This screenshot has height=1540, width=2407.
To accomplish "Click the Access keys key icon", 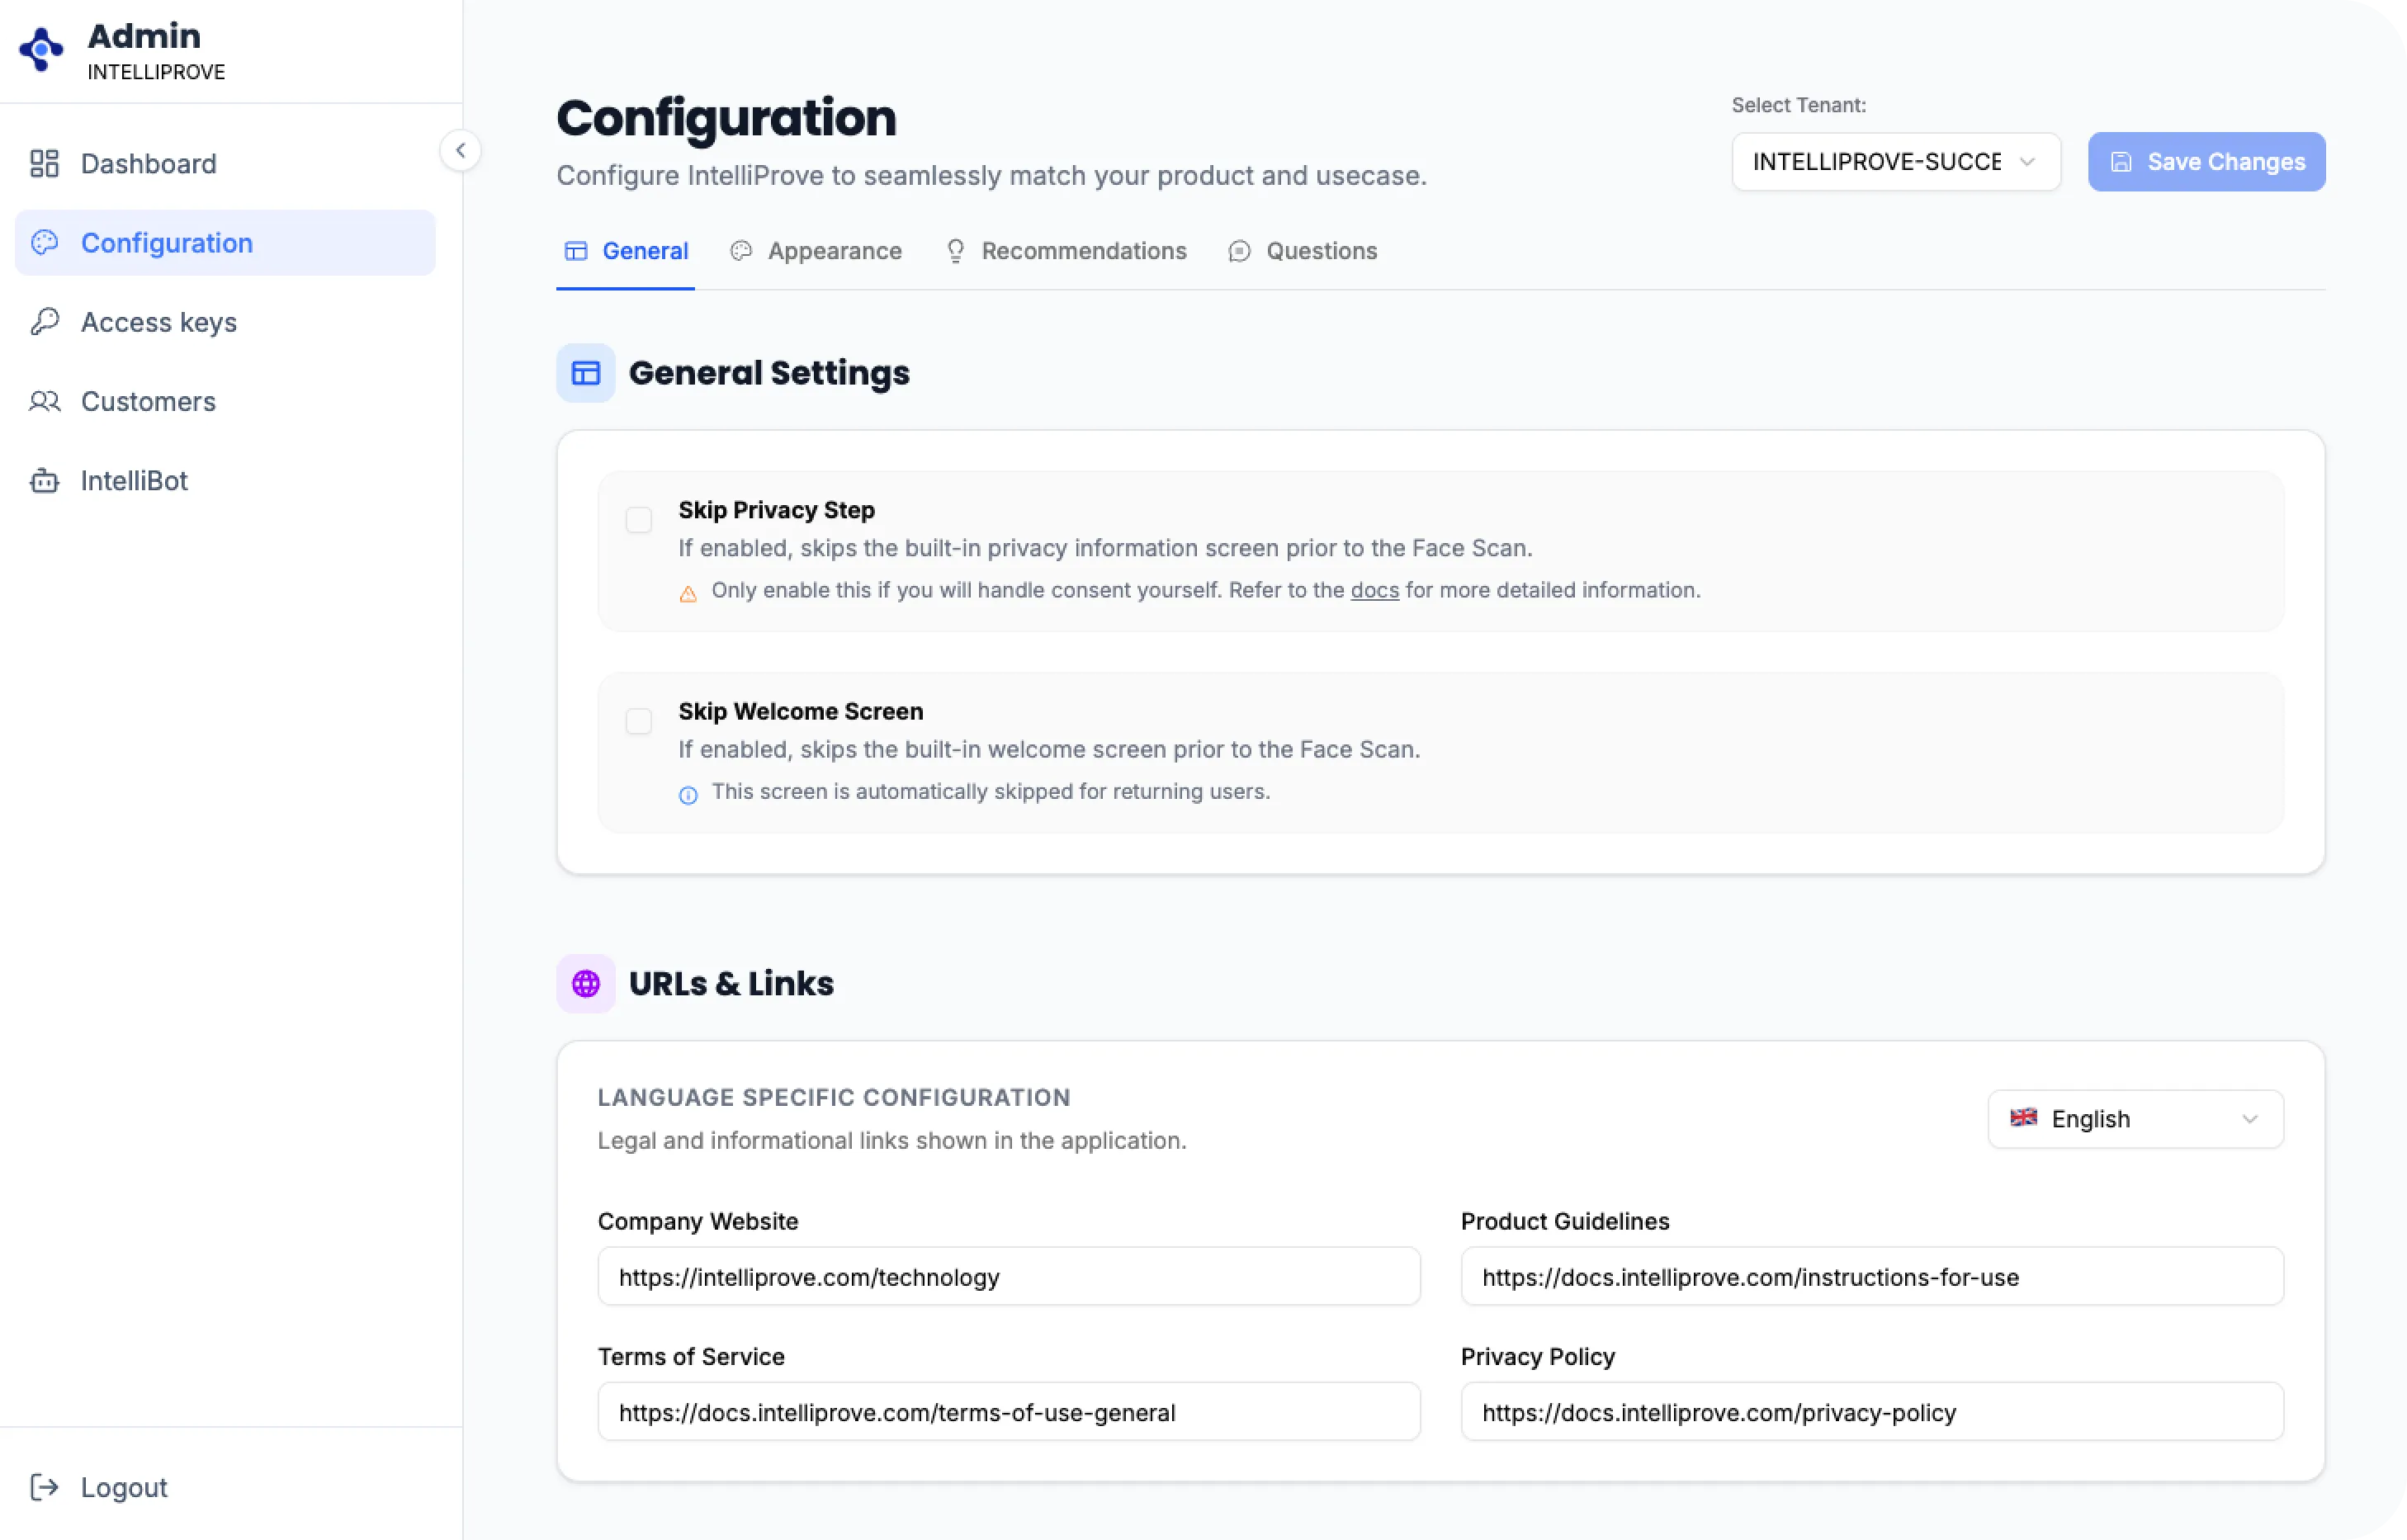I will (x=44, y=322).
